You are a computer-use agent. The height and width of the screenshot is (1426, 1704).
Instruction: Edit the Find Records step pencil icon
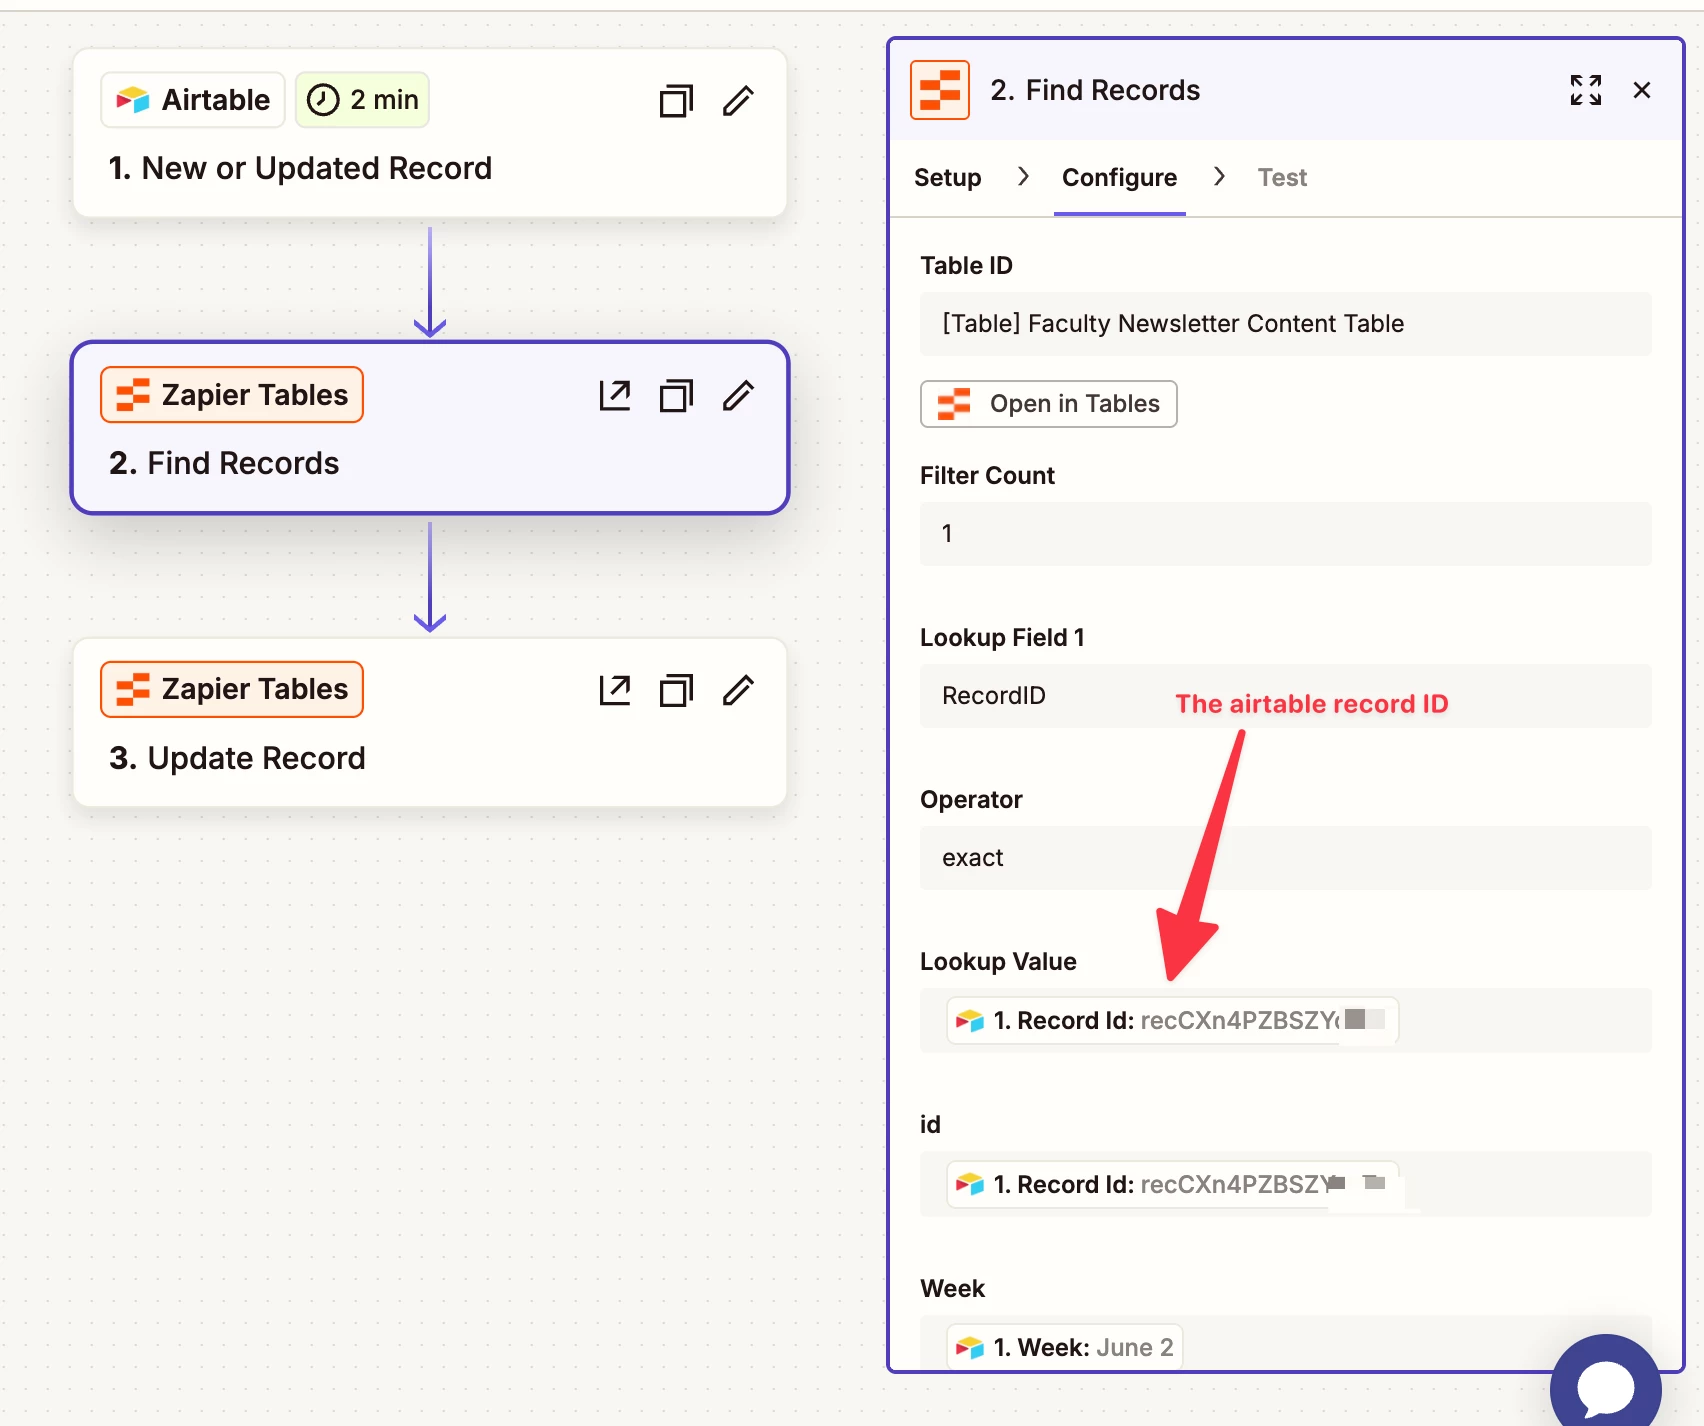[738, 396]
